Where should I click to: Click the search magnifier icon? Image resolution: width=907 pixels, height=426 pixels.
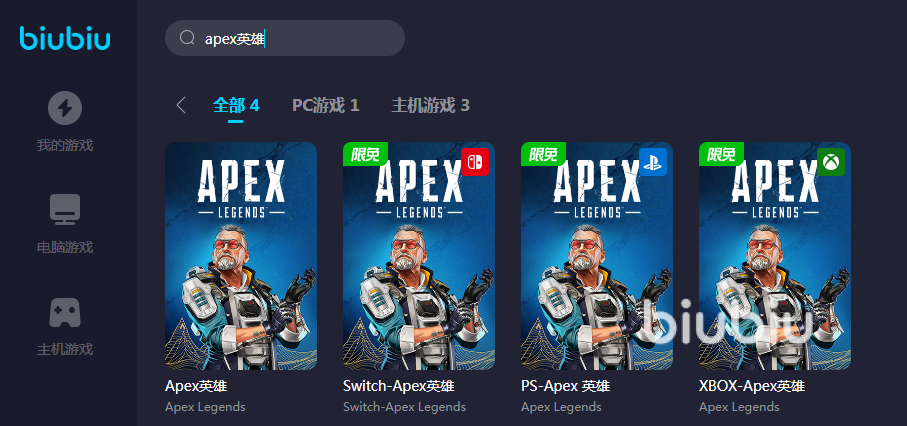point(187,38)
